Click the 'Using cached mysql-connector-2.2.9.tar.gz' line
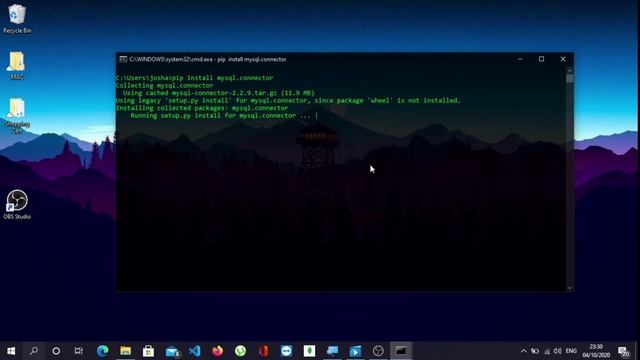The image size is (640, 360). tap(219, 93)
